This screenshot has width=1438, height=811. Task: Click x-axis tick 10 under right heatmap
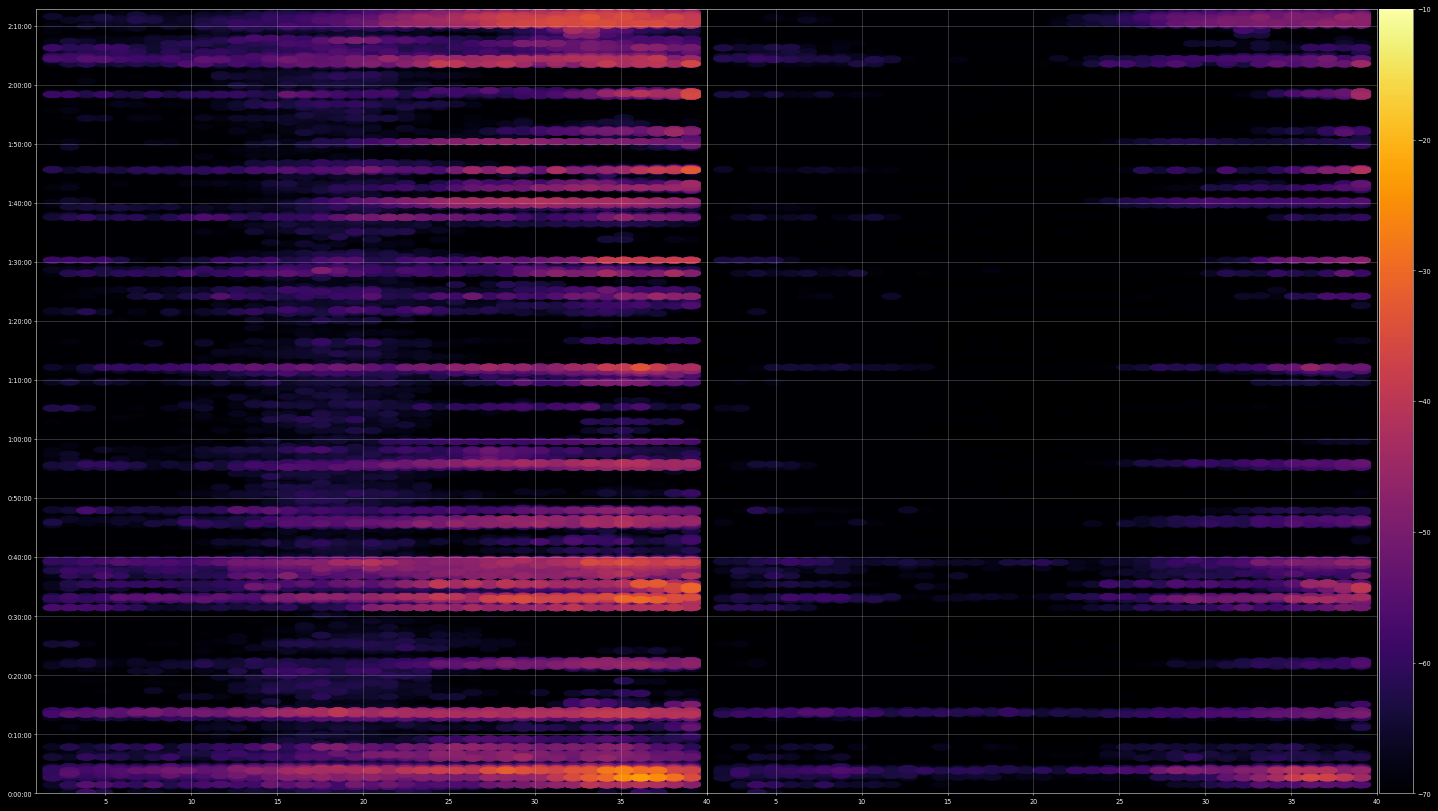click(x=861, y=802)
